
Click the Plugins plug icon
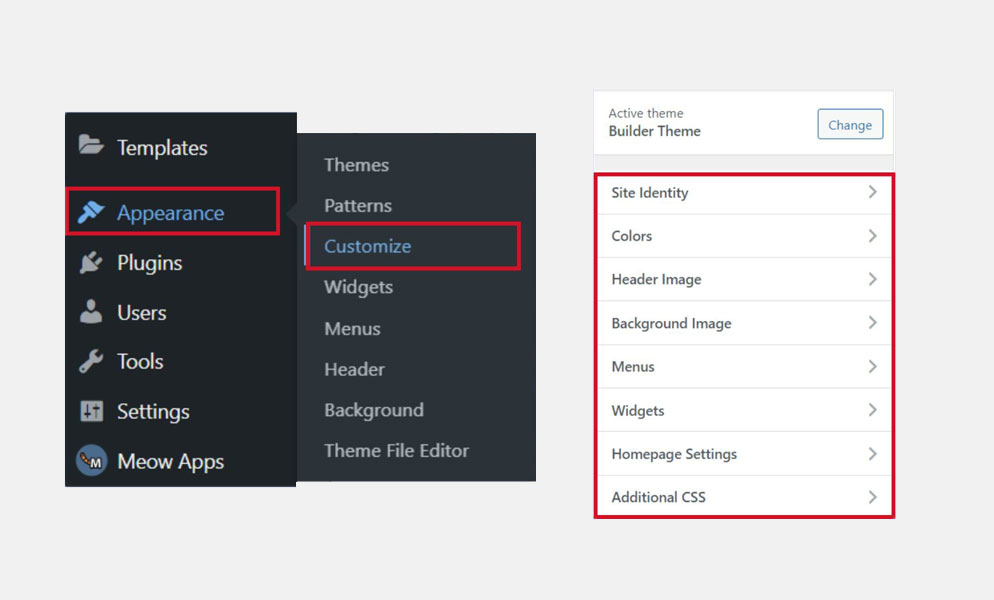click(x=91, y=262)
